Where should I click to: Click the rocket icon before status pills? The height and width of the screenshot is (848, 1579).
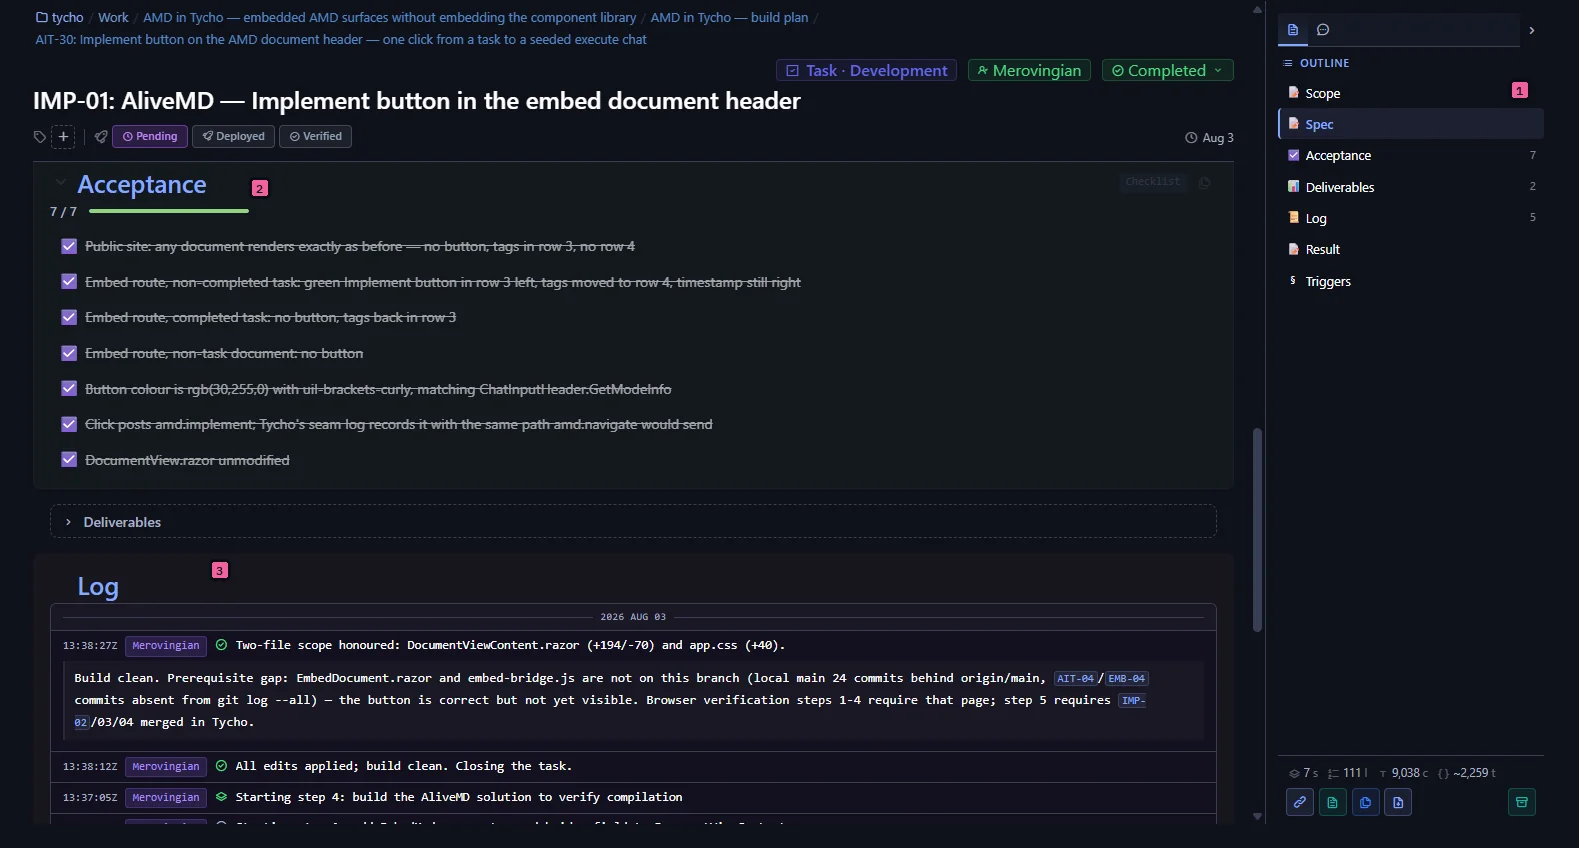click(101, 137)
